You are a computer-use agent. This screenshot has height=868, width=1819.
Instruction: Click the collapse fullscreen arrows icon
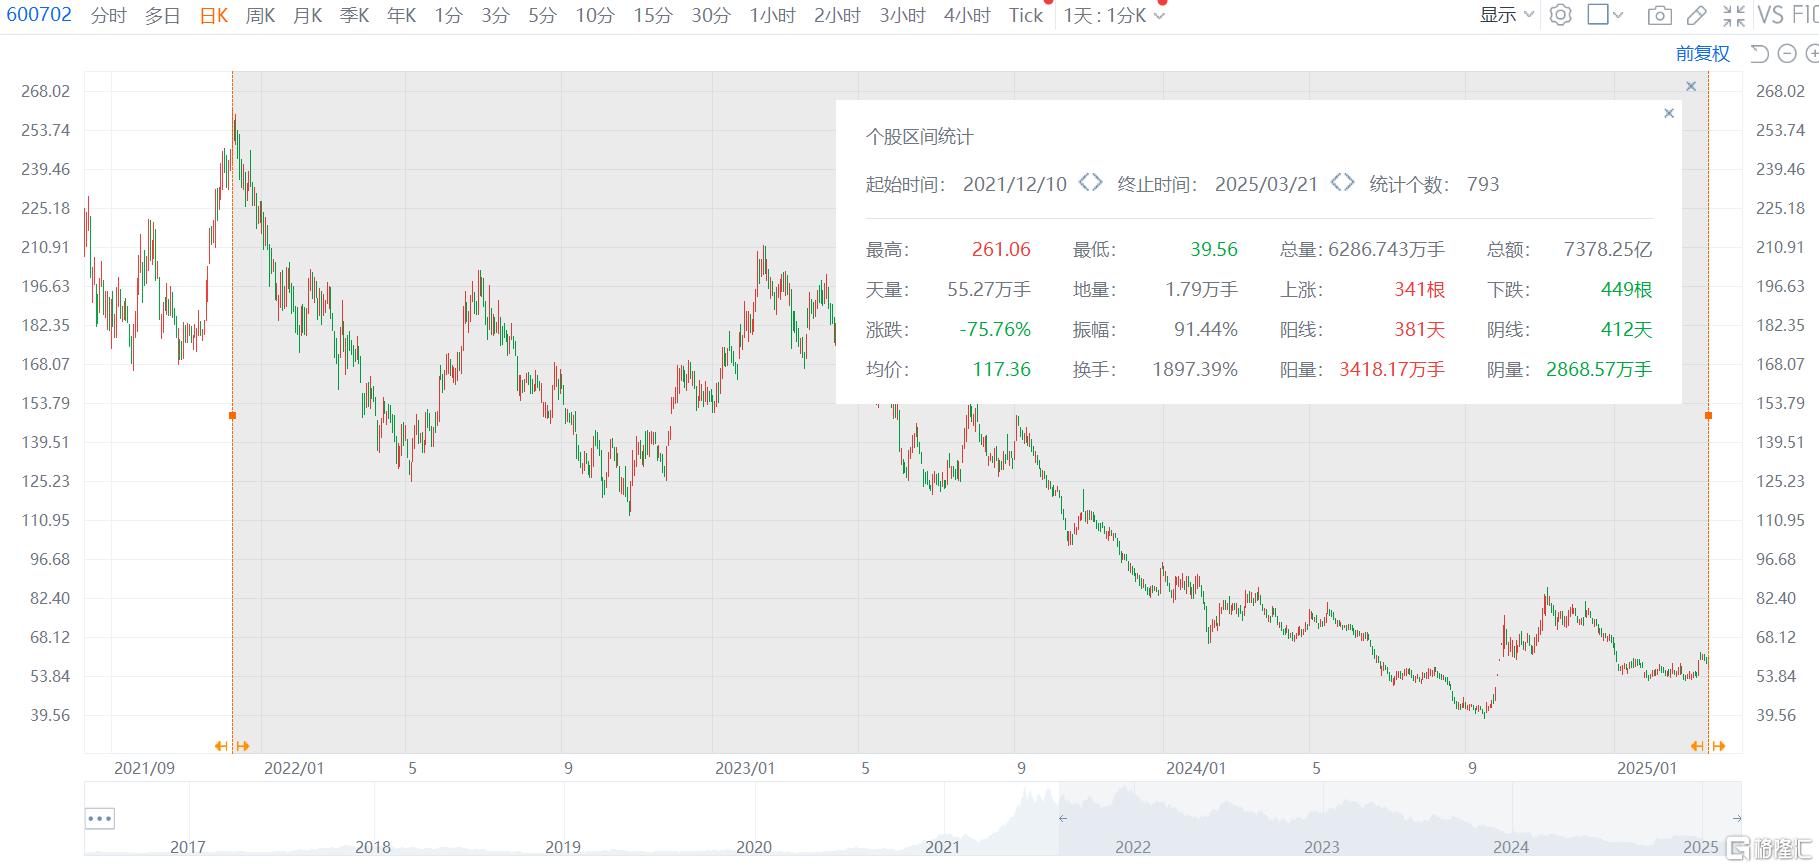pyautogui.click(x=1734, y=15)
